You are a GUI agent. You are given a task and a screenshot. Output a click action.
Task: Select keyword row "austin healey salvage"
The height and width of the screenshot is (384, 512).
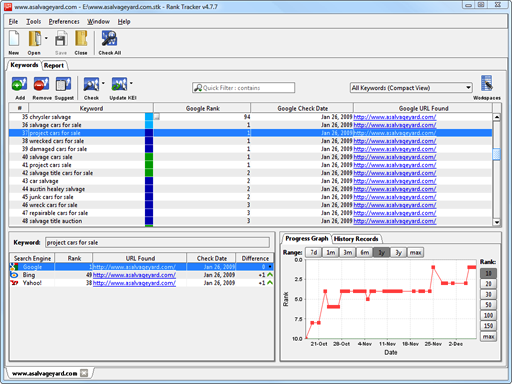(x=250, y=189)
